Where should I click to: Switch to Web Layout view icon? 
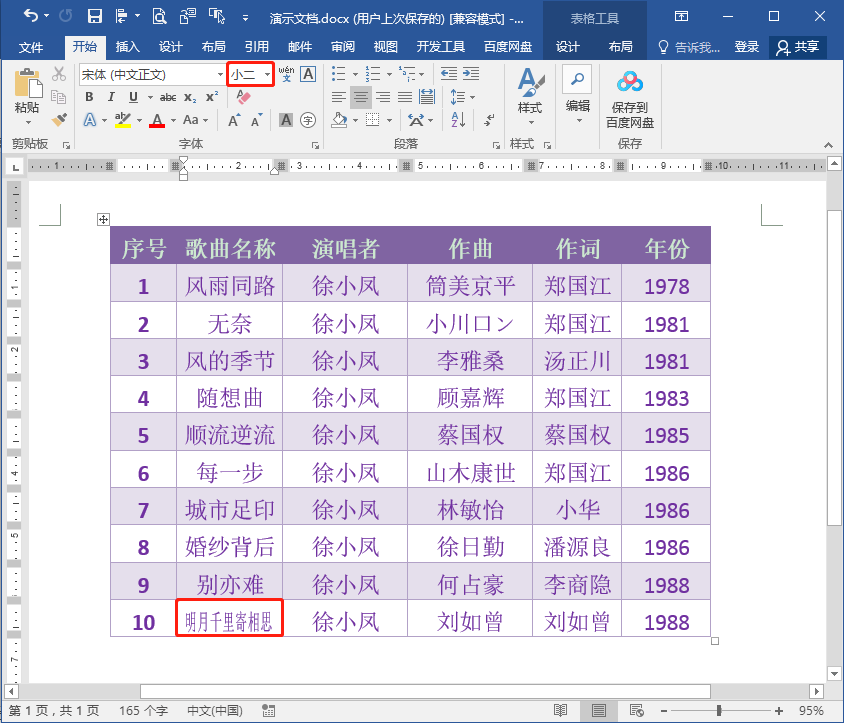click(x=637, y=711)
